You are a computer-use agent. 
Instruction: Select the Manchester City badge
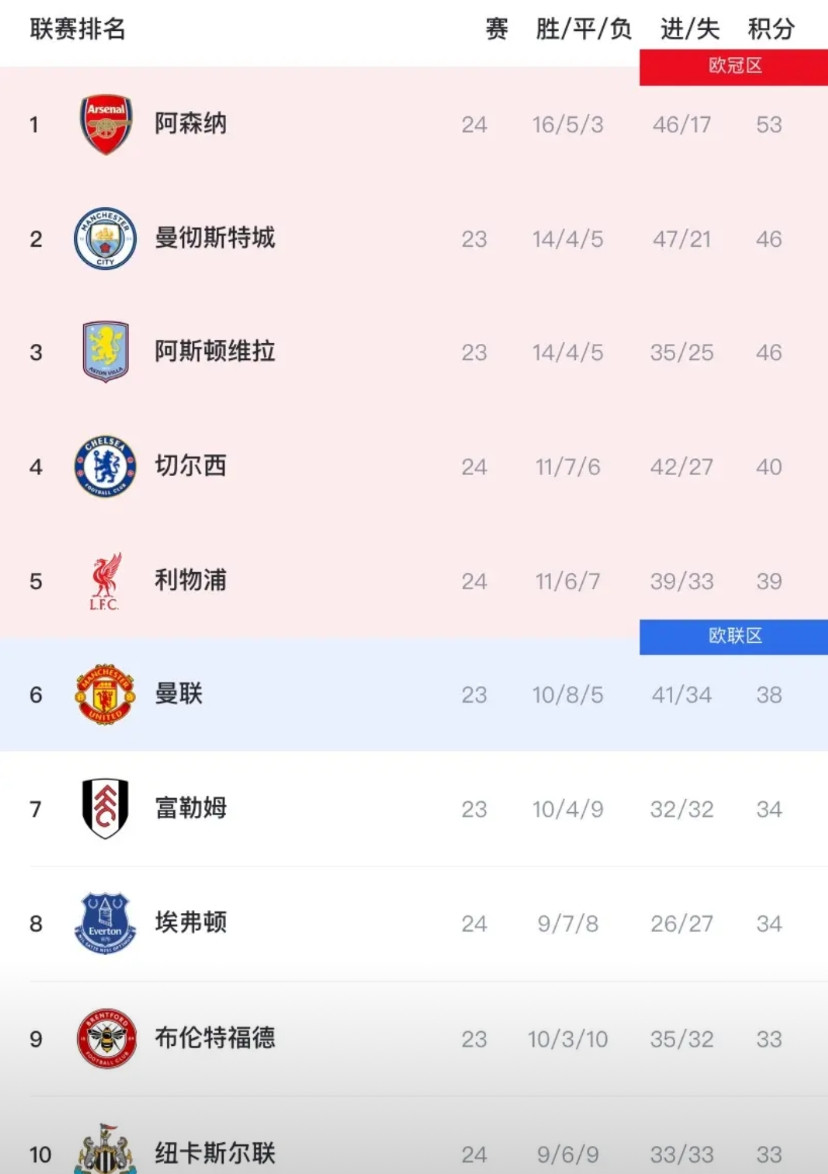[x=104, y=238]
